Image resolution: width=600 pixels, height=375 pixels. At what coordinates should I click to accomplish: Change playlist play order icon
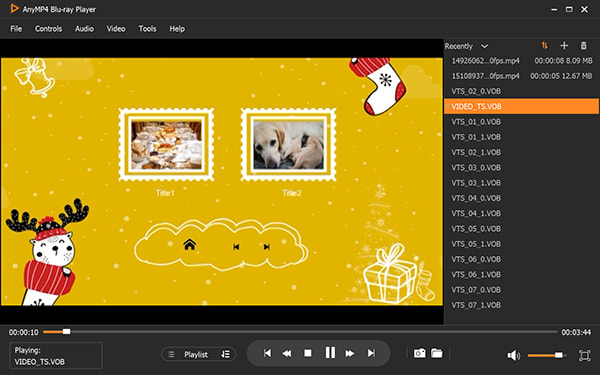tap(226, 354)
